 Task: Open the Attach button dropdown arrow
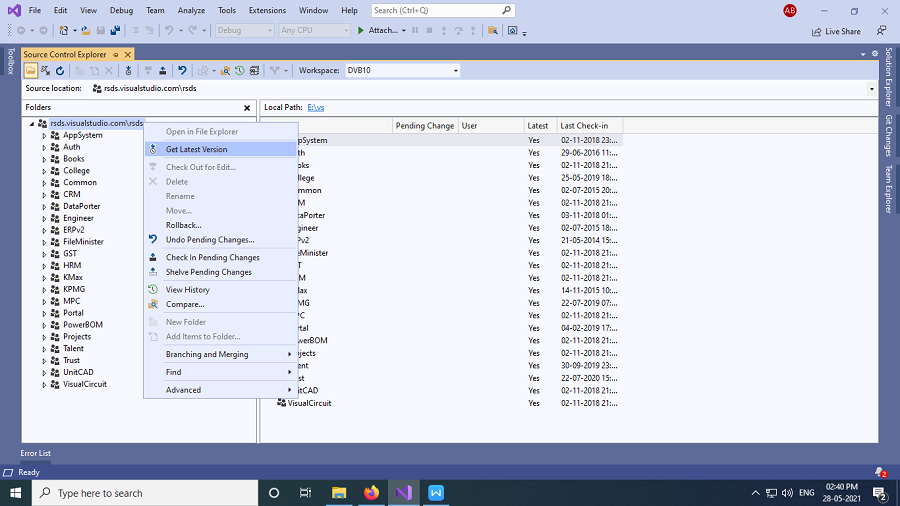coord(404,30)
